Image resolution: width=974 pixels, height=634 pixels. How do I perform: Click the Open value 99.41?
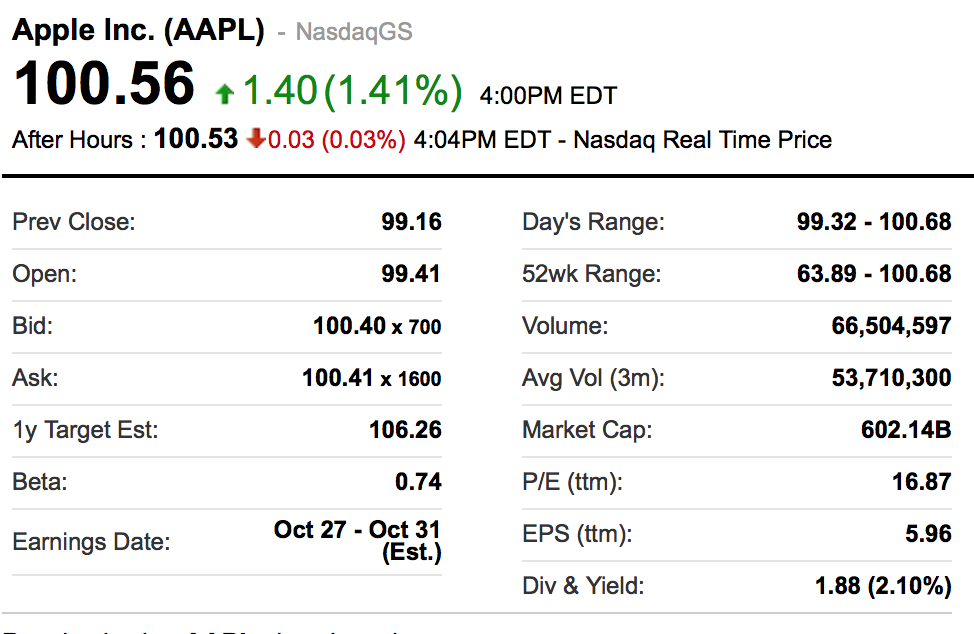(x=411, y=274)
